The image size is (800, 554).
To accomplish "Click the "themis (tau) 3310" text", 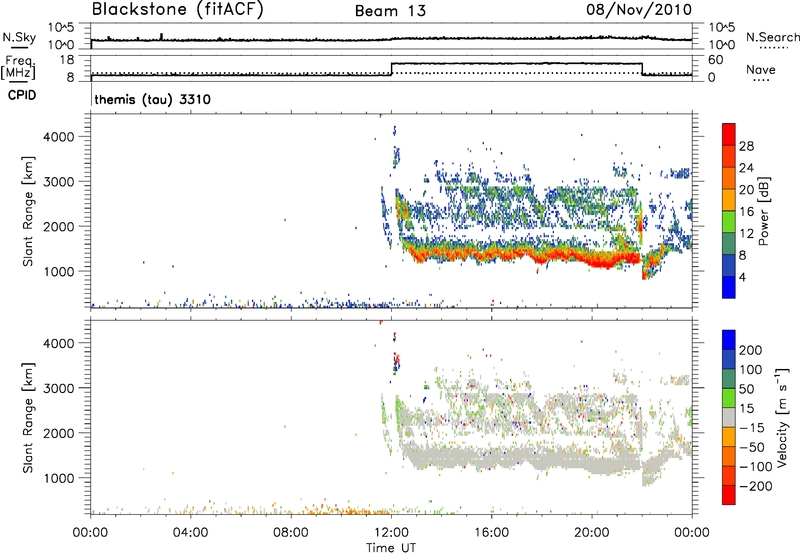I will coord(153,99).
